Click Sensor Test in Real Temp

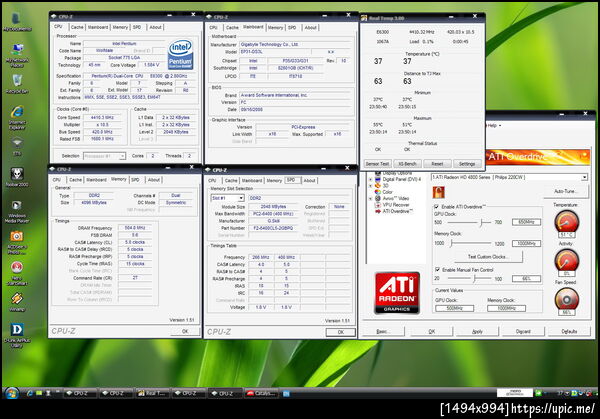[377, 164]
